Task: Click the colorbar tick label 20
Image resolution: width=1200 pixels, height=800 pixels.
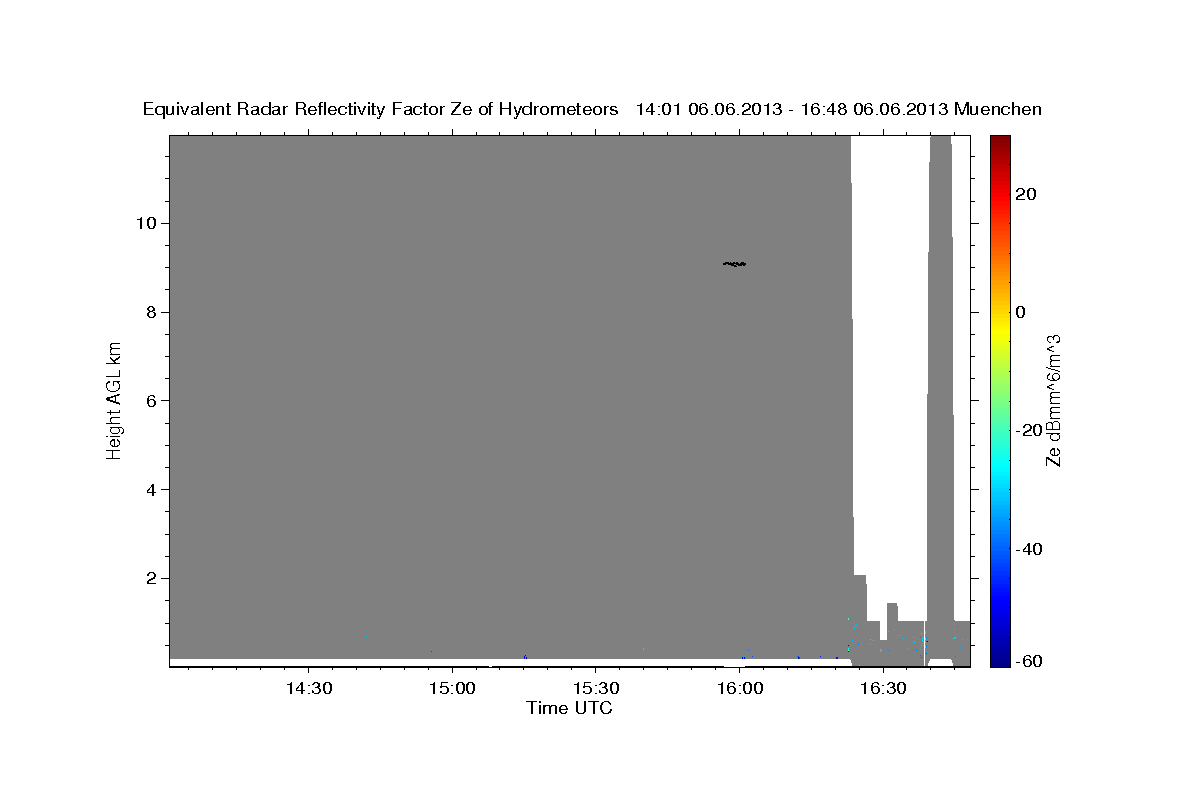Action: (x=1025, y=194)
